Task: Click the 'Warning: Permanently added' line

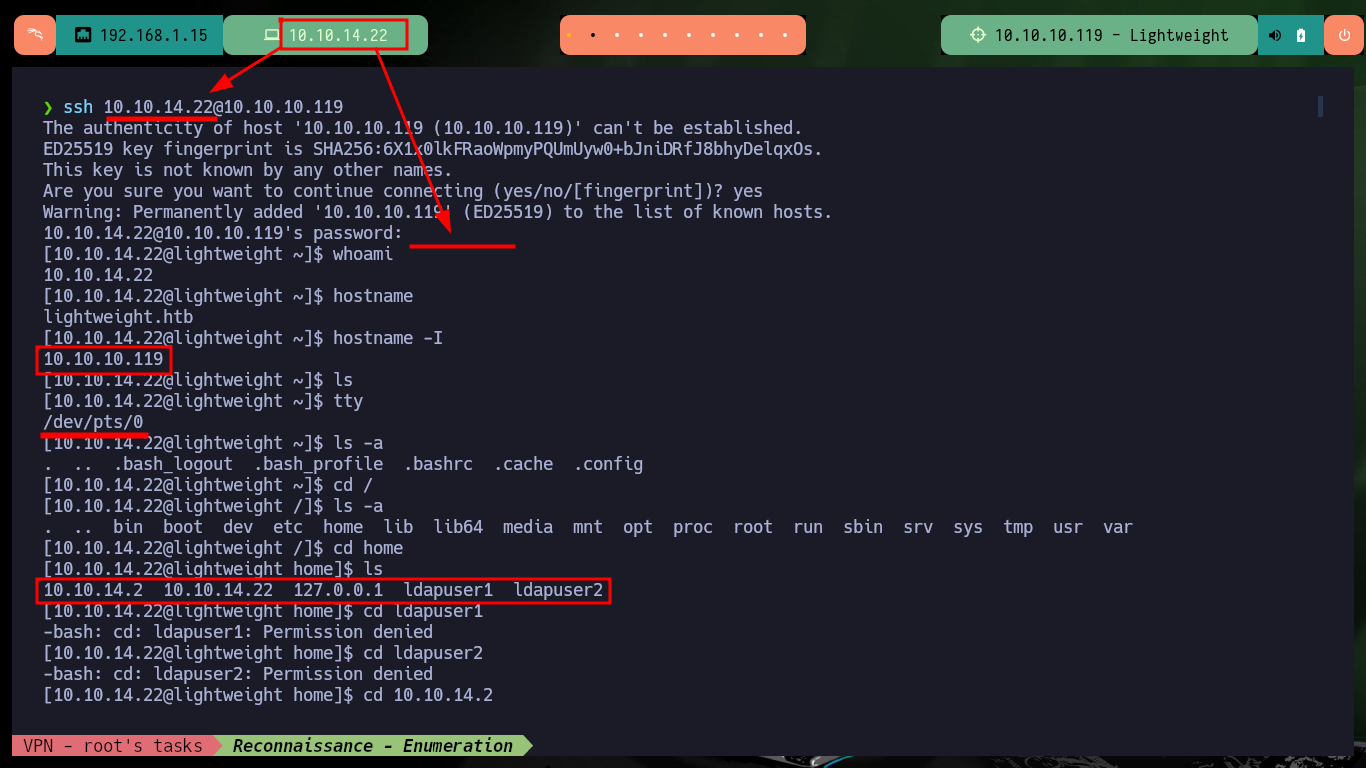Action: pos(438,212)
